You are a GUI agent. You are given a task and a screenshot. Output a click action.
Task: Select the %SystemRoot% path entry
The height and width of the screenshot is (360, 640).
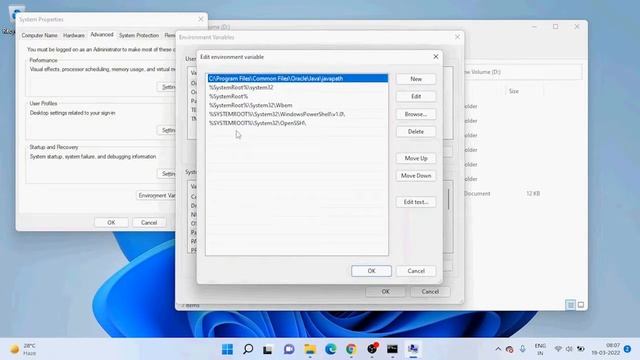click(298, 96)
